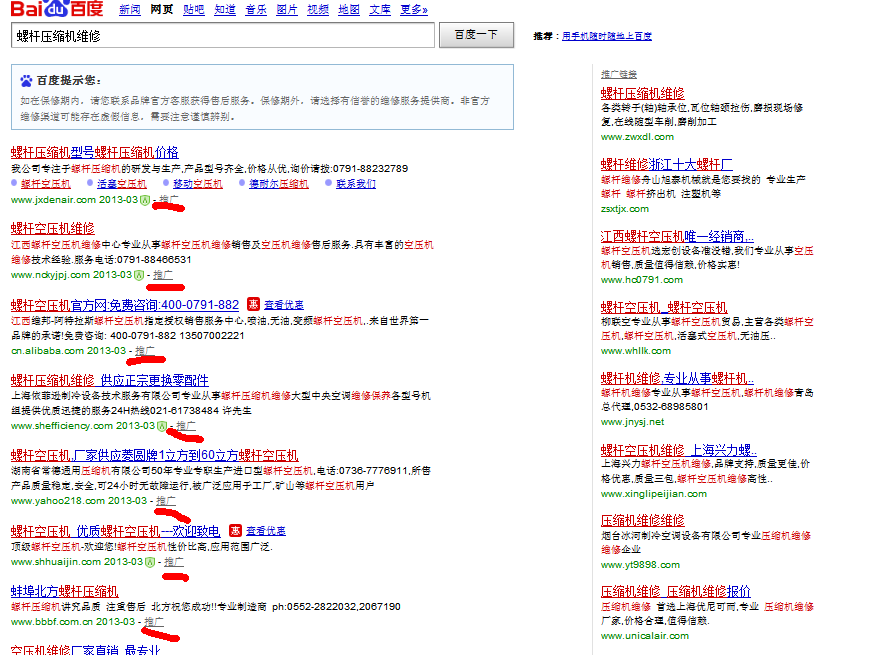Click URL text www.jnysj.net
The height and width of the screenshot is (655, 880).
coord(632,422)
